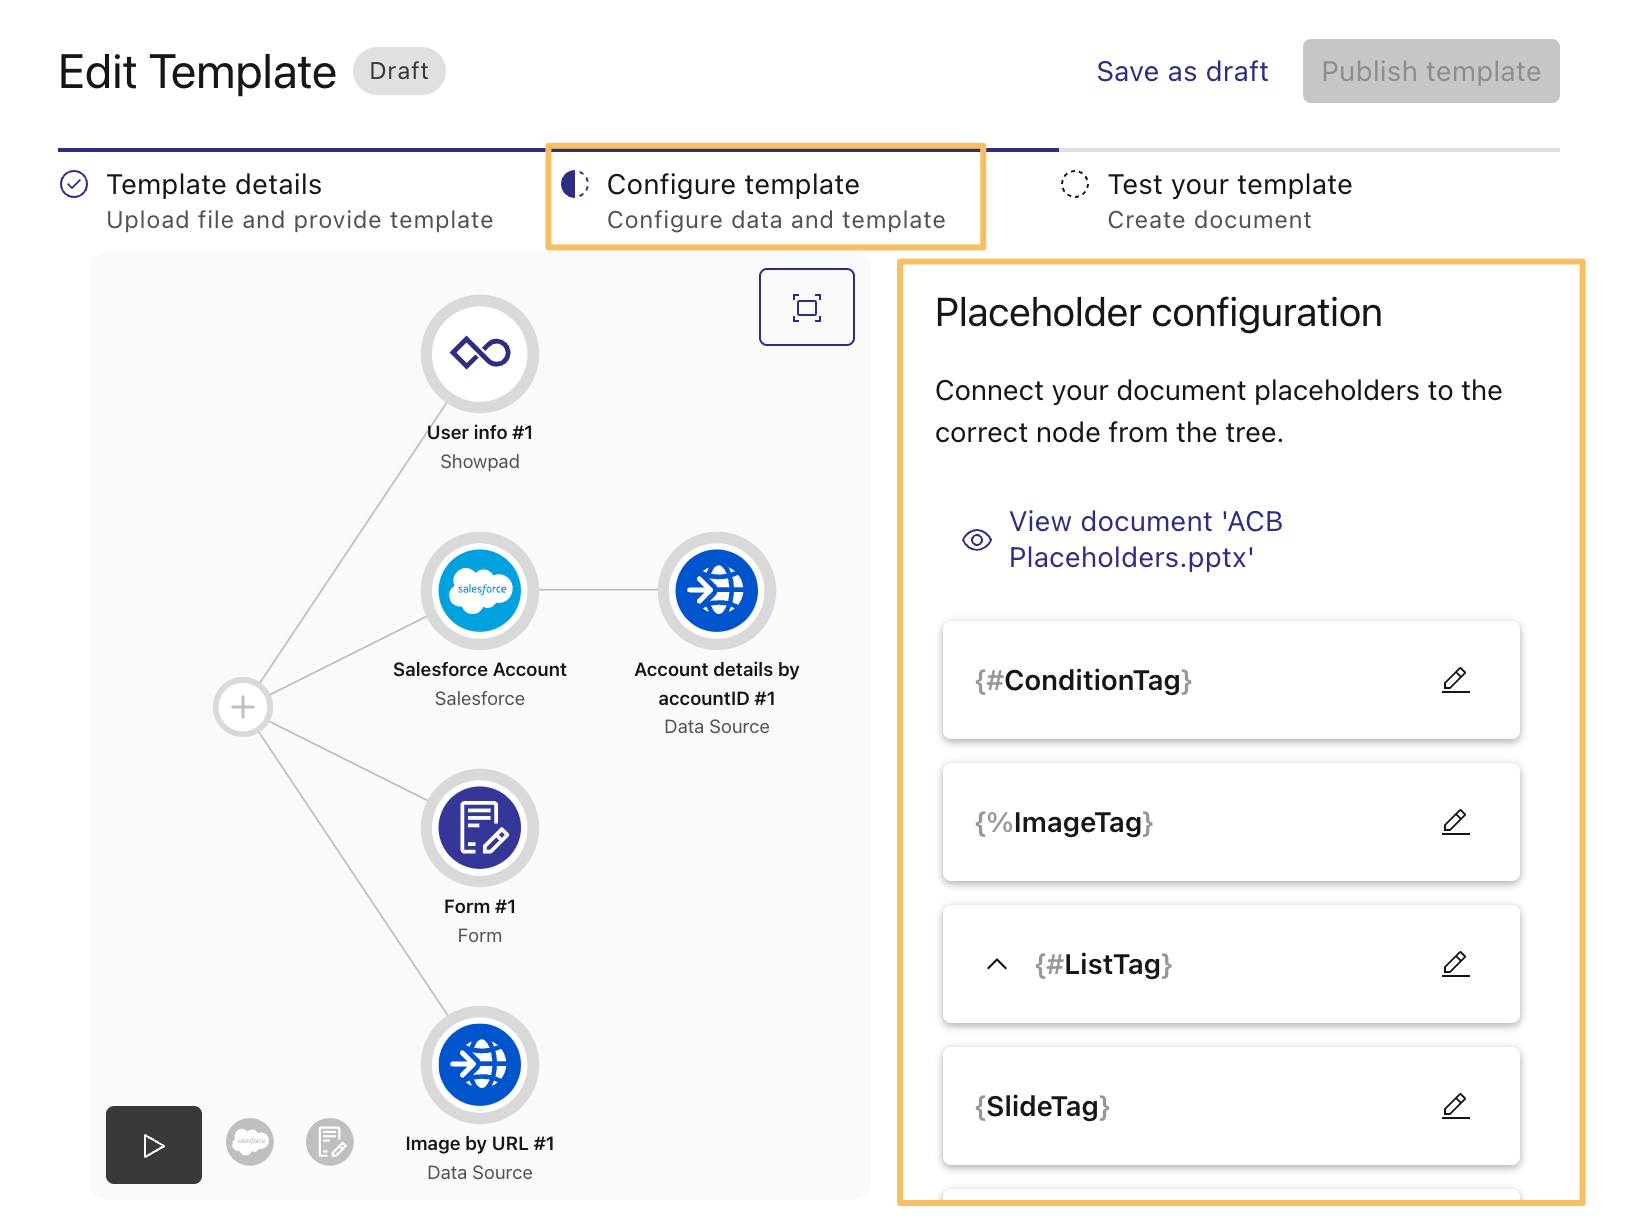Click the Publish template button
This screenshot has width=1634, height=1218.
click(x=1431, y=71)
